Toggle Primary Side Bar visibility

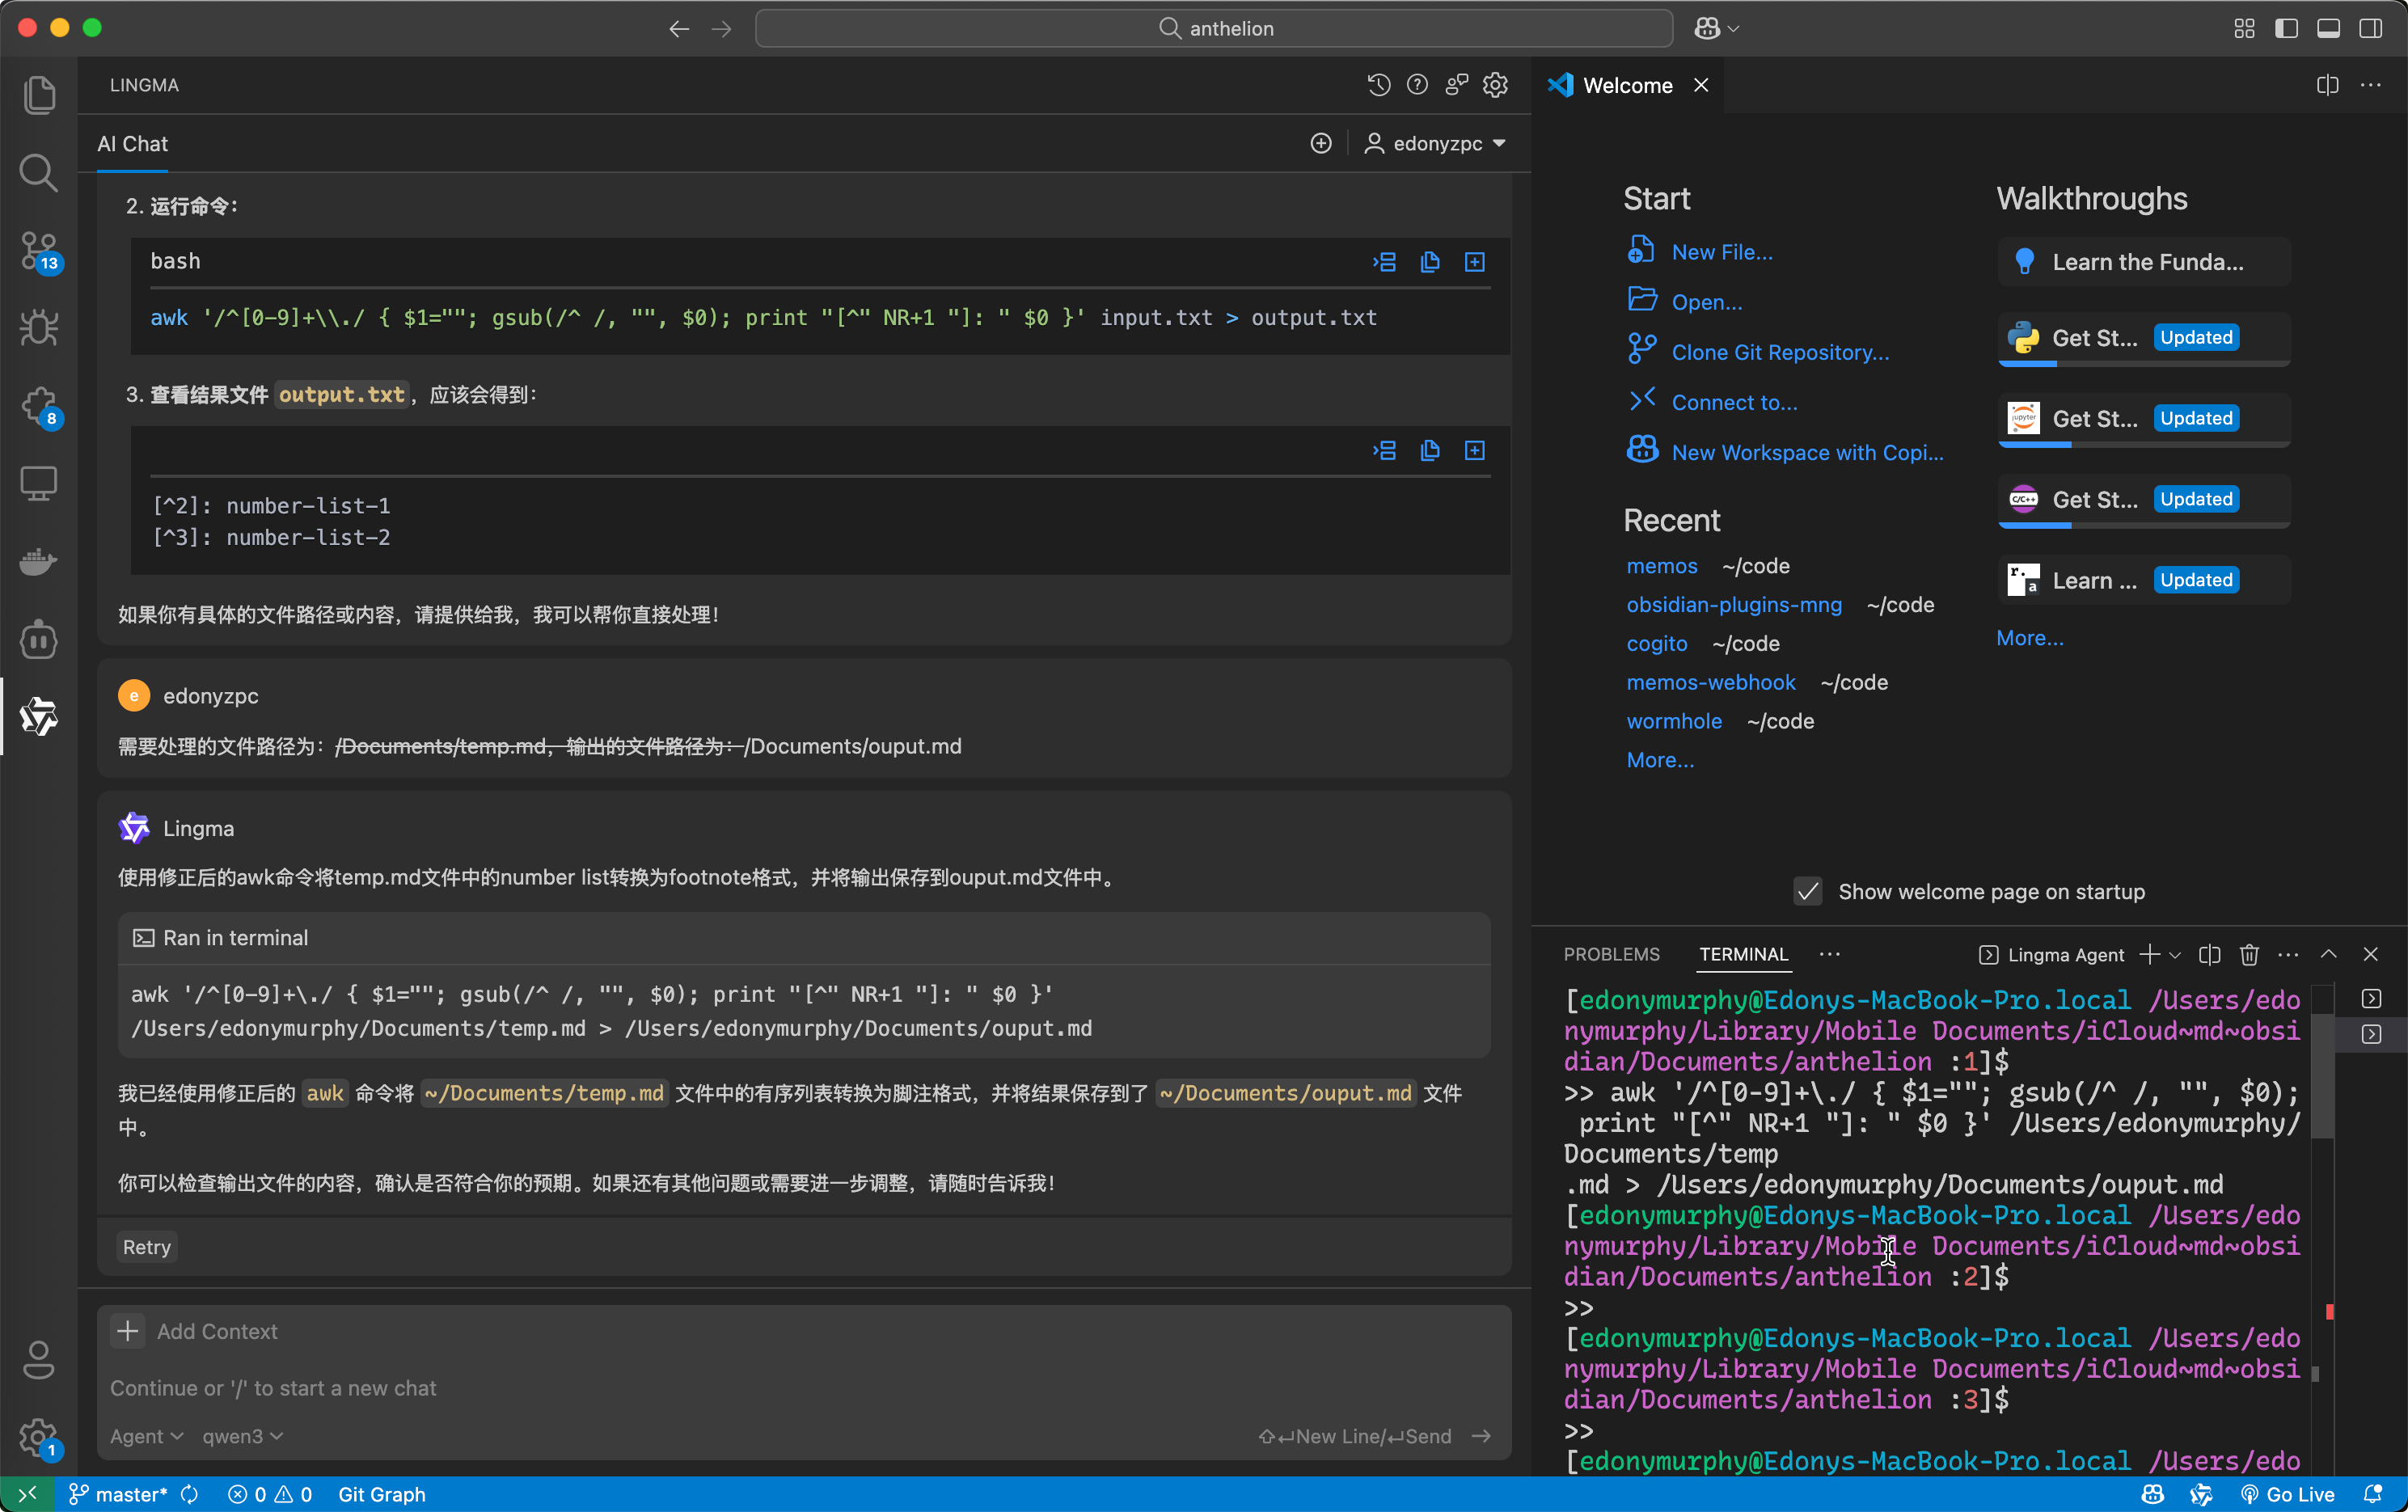[x=2286, y=28]
